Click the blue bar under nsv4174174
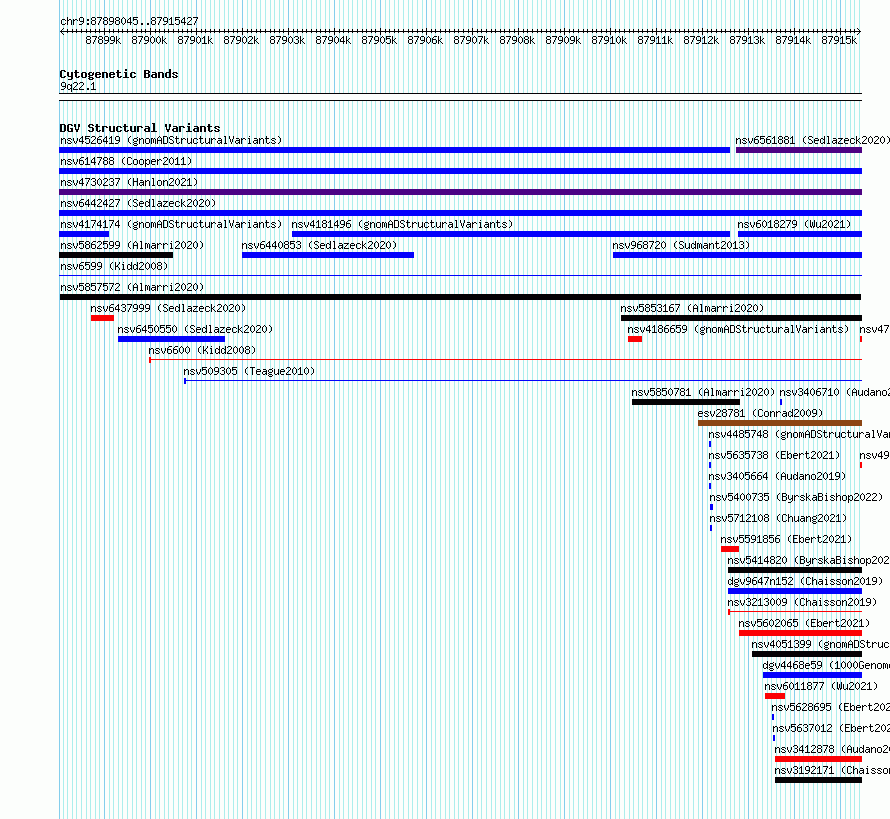The image size is (890, 819). tap(84, 234)
